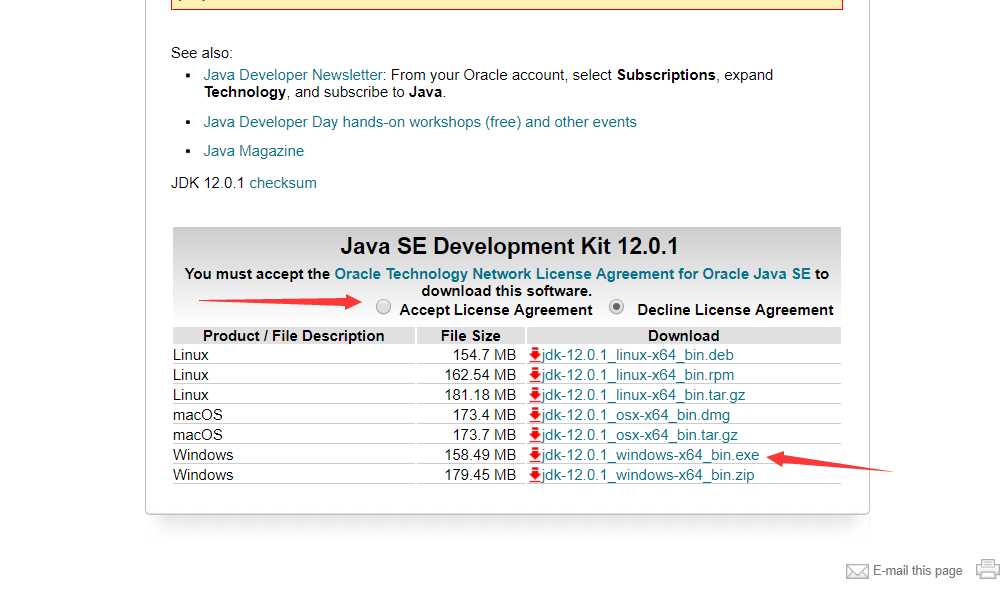Download jdk-12.0.1_linux-x64_bin.tar.gz
The width and height of the screenshot is (1001, 596).
click(643, 395)
